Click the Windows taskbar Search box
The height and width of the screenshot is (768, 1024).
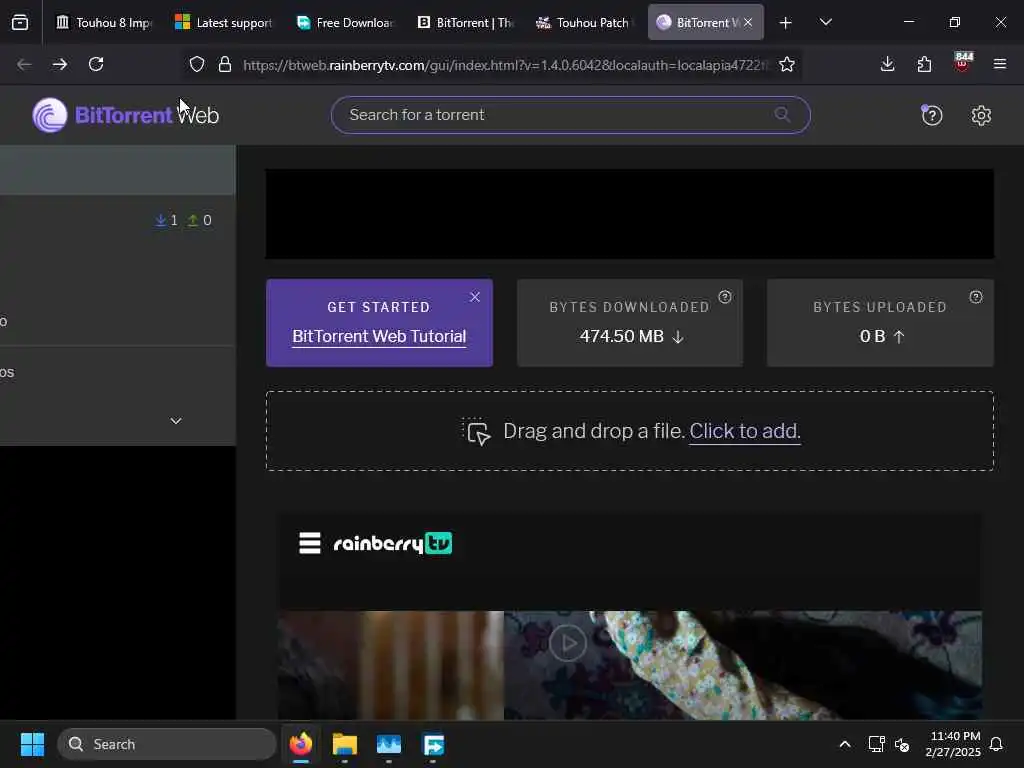click(x=167, y=744)
